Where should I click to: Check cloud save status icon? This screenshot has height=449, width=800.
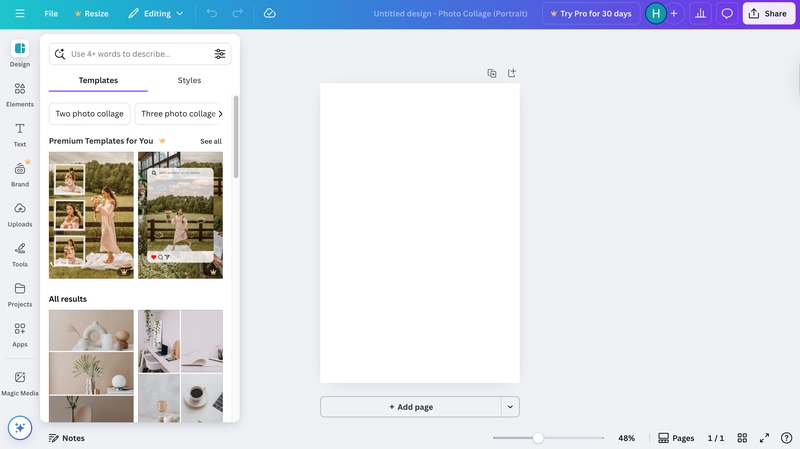click(269, 13)
